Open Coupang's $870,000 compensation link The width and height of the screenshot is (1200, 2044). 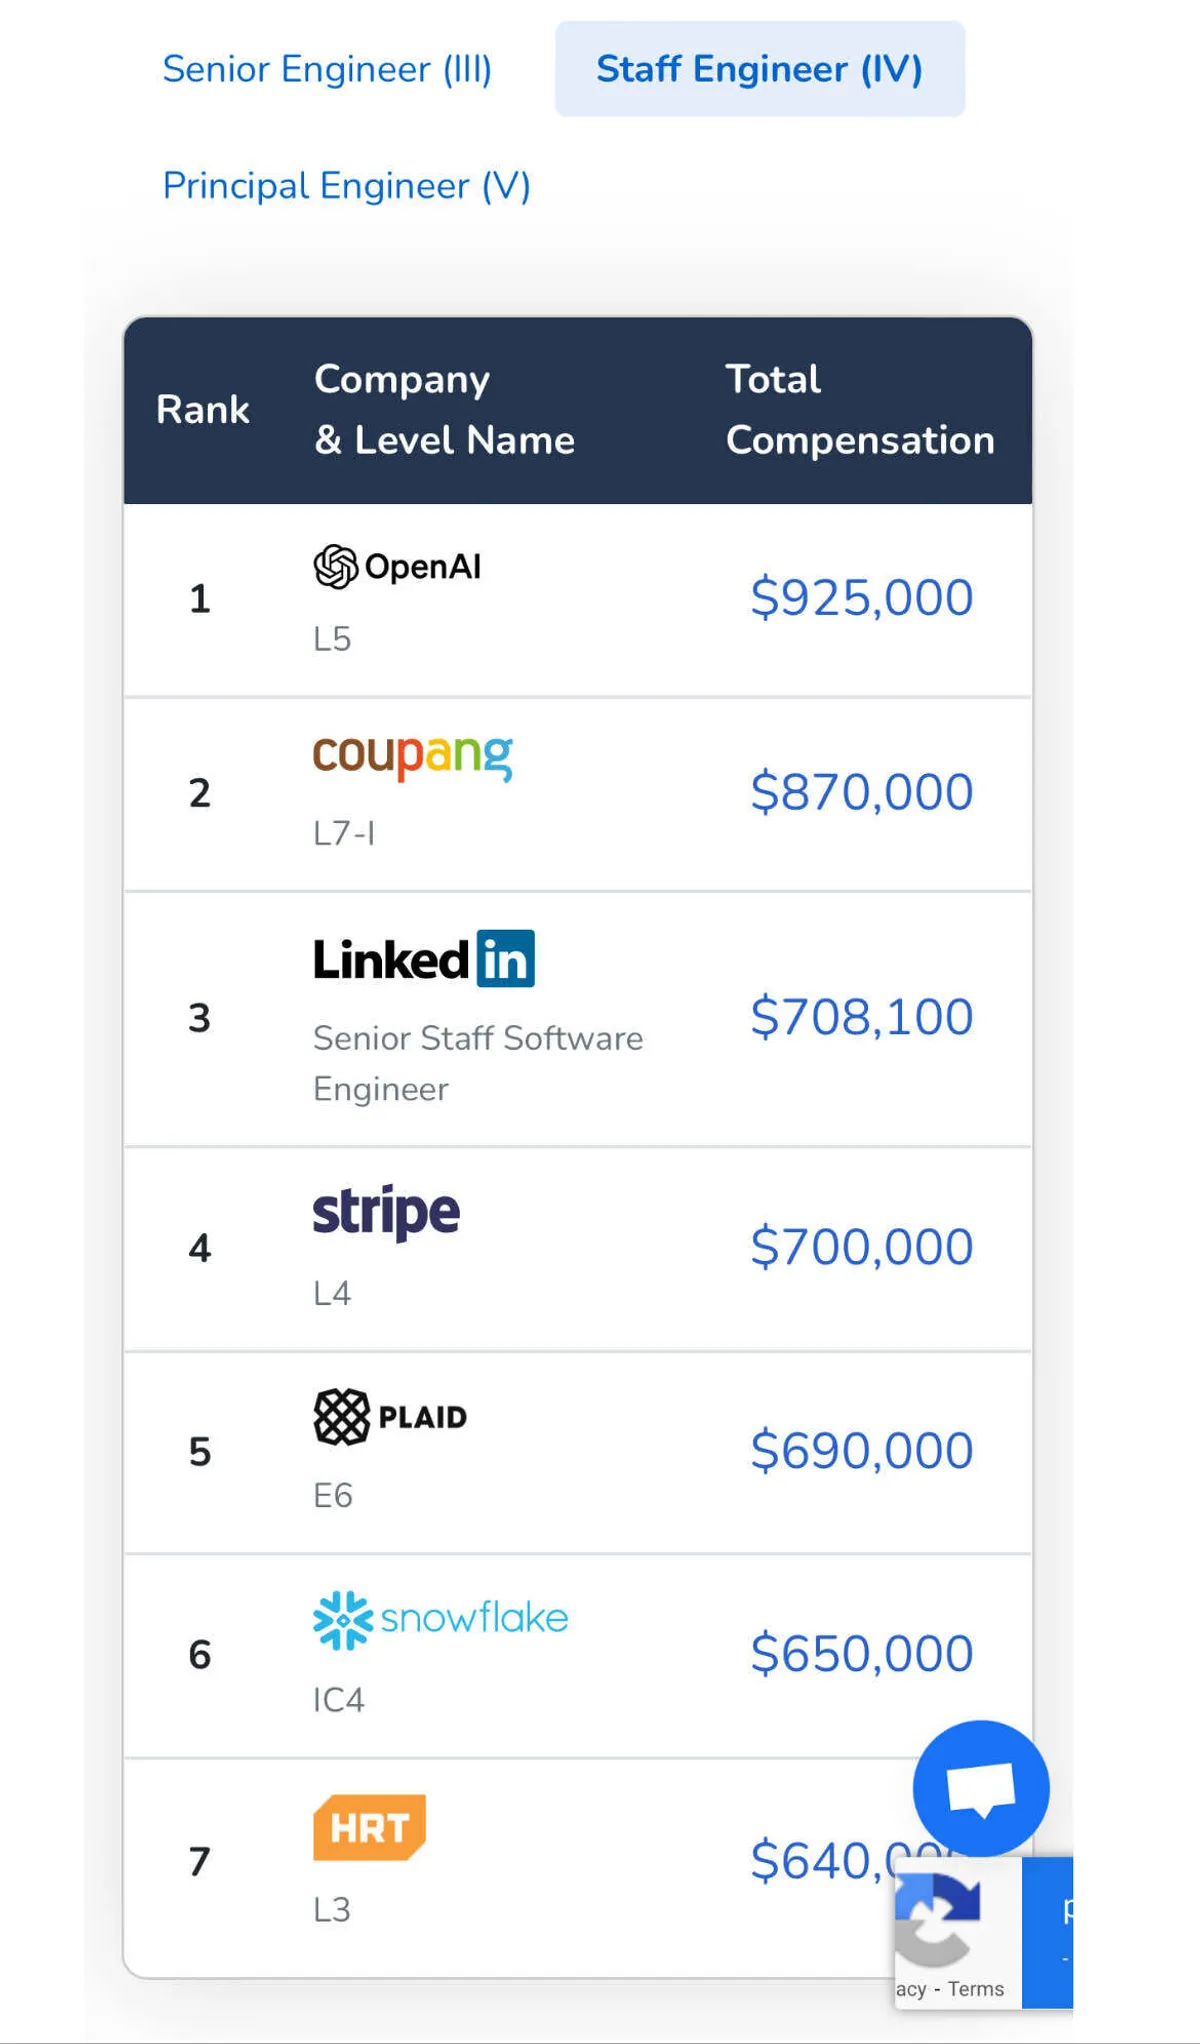pos(861,792)
